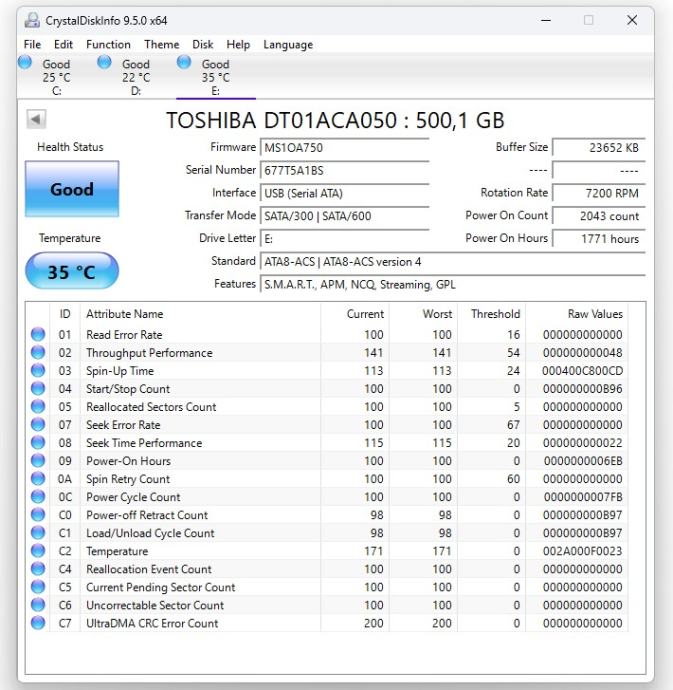Screen dimensions: 673x690
Task: Go to previous disk with the left arrow
Action: [36, 119]
